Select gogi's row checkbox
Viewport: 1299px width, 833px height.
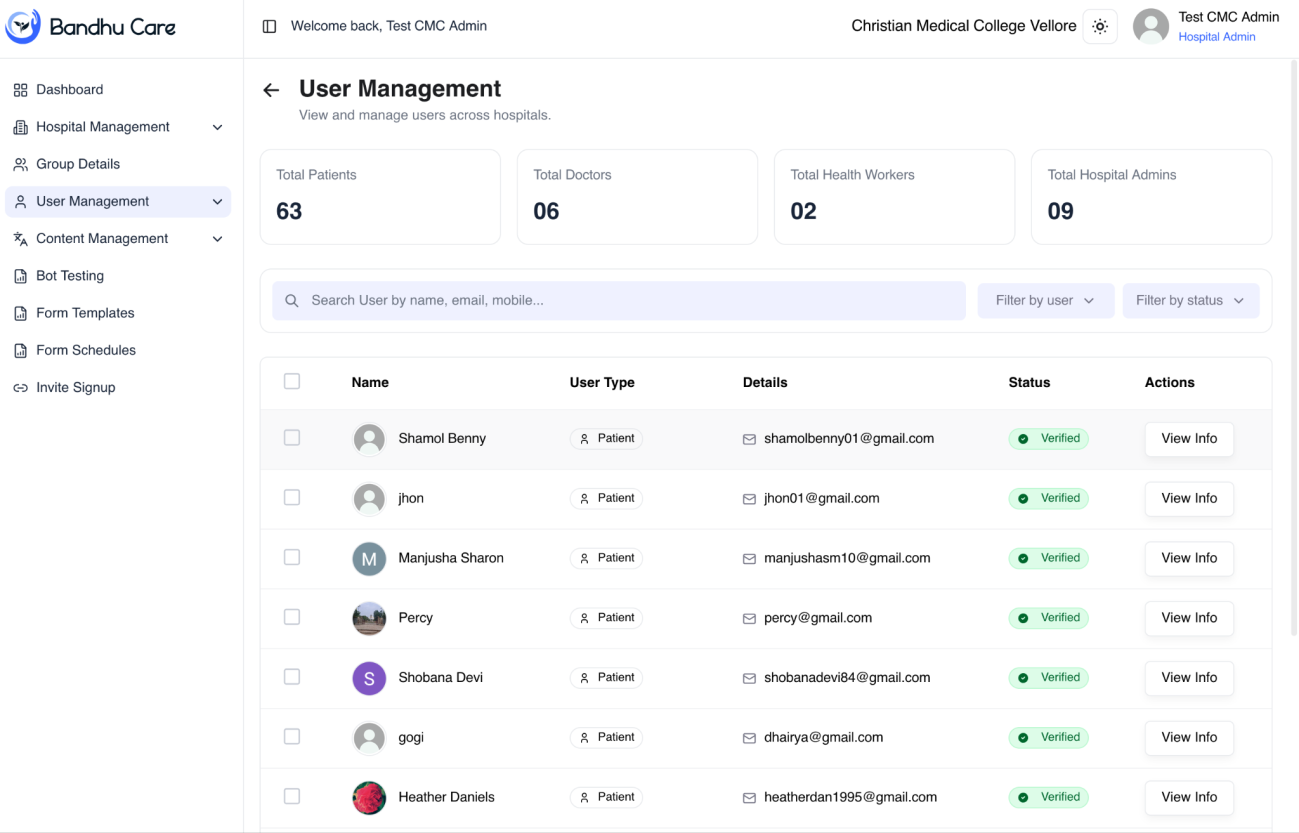(292, 736)
